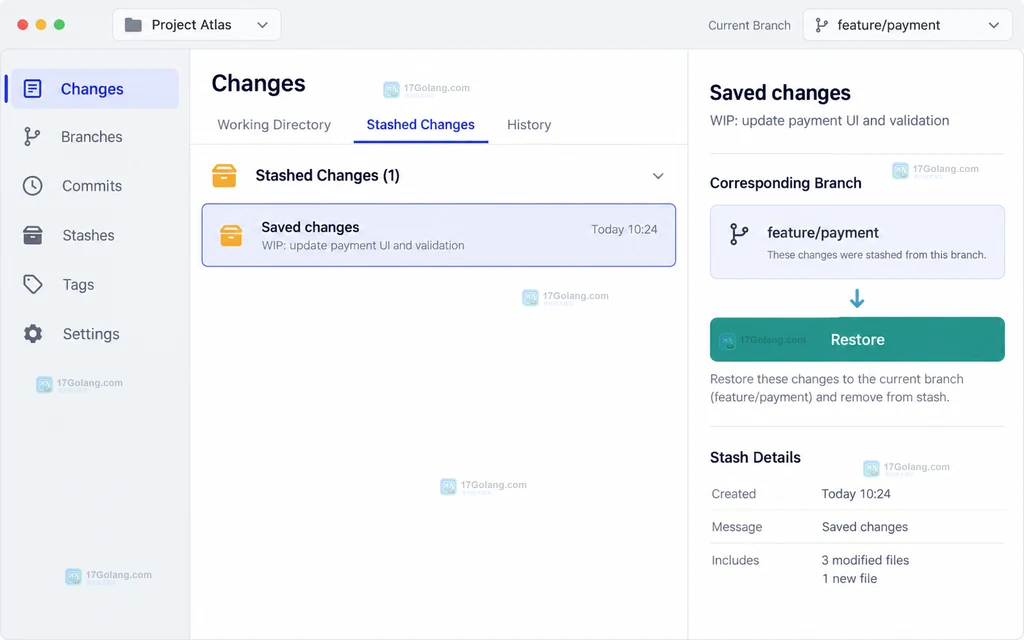Viewport: 1024px width, 640px height.
Task: Click the 'Today 10:24' timestamp in the stash row
Action: click(624, 229)
